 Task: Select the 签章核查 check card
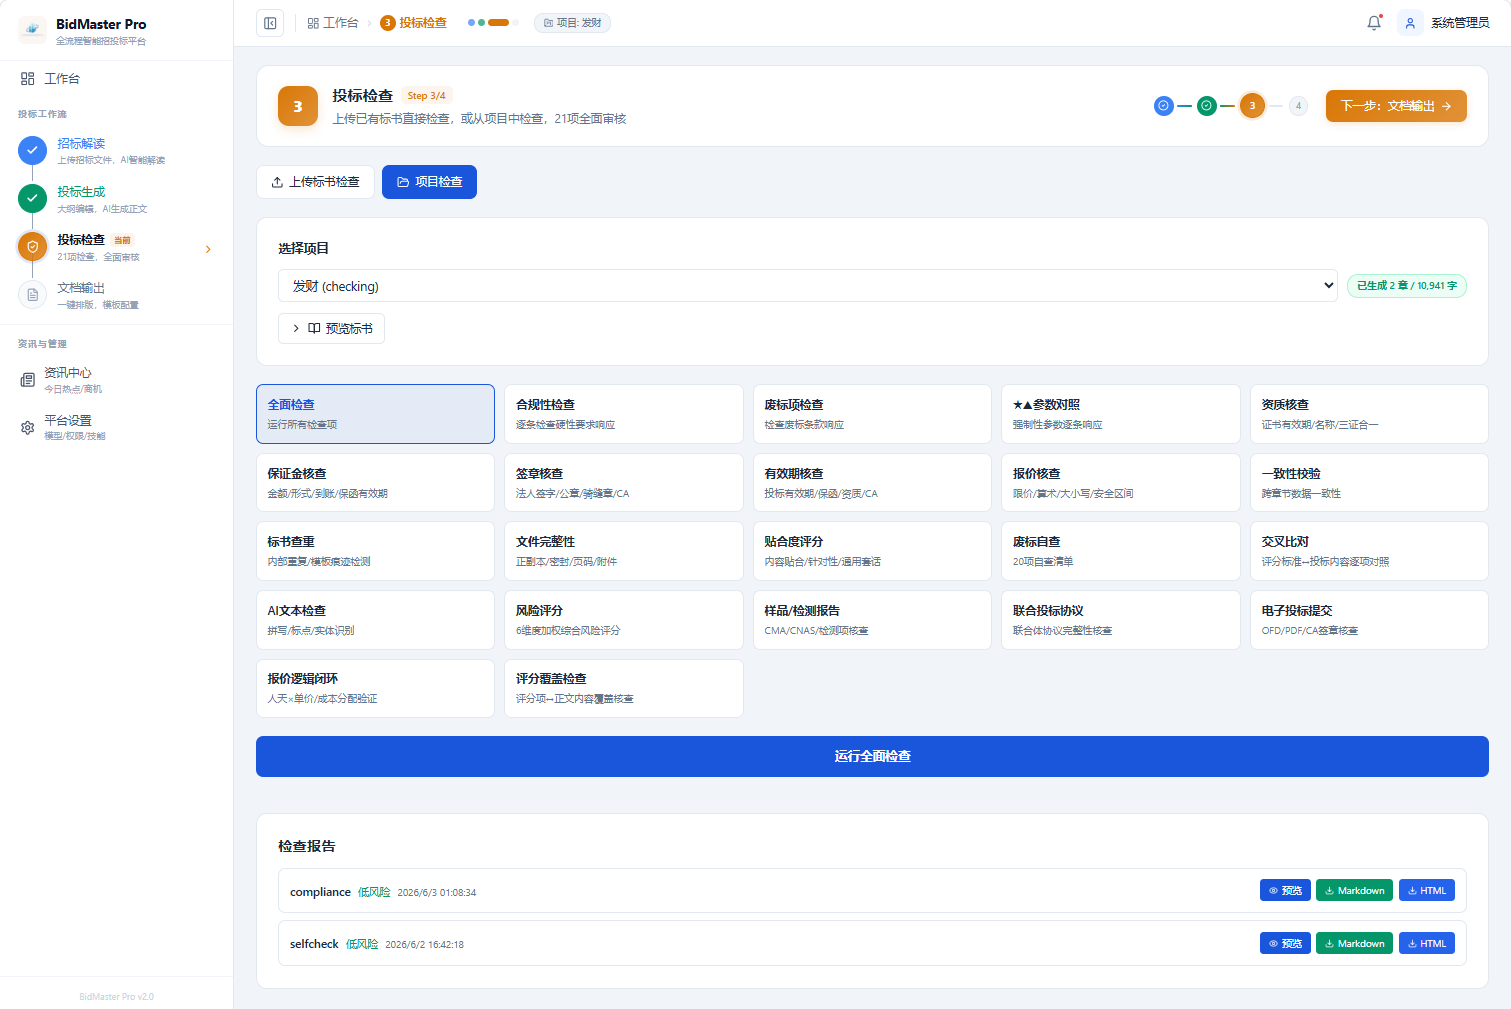[x=624, y=483]
